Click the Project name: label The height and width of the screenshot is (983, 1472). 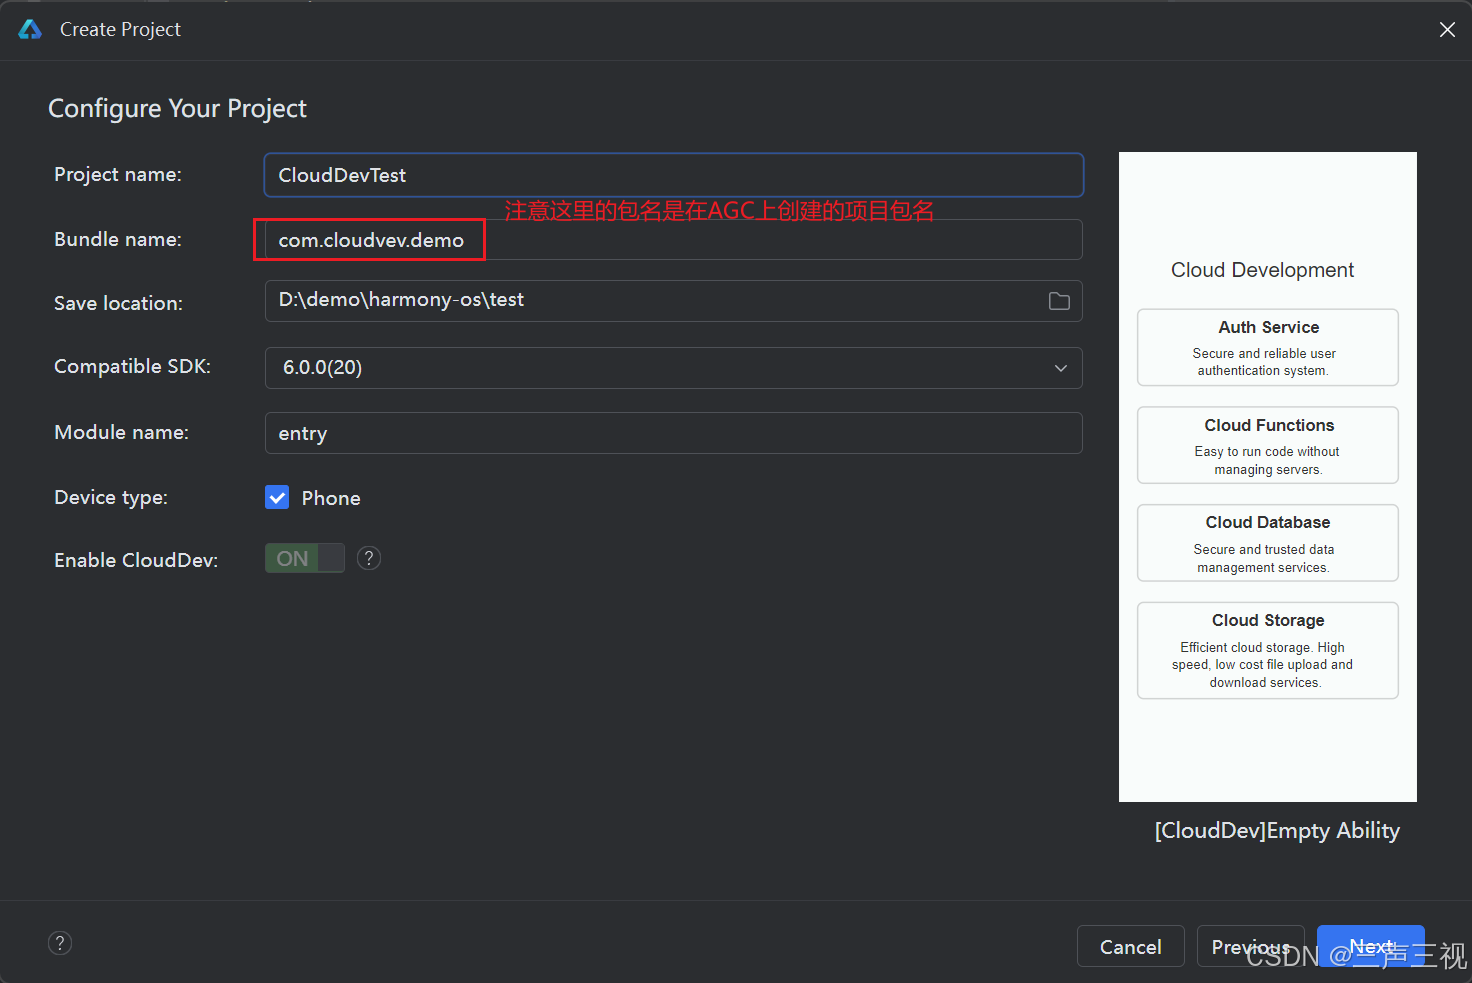pyautogui.click(x=118, y=174)
